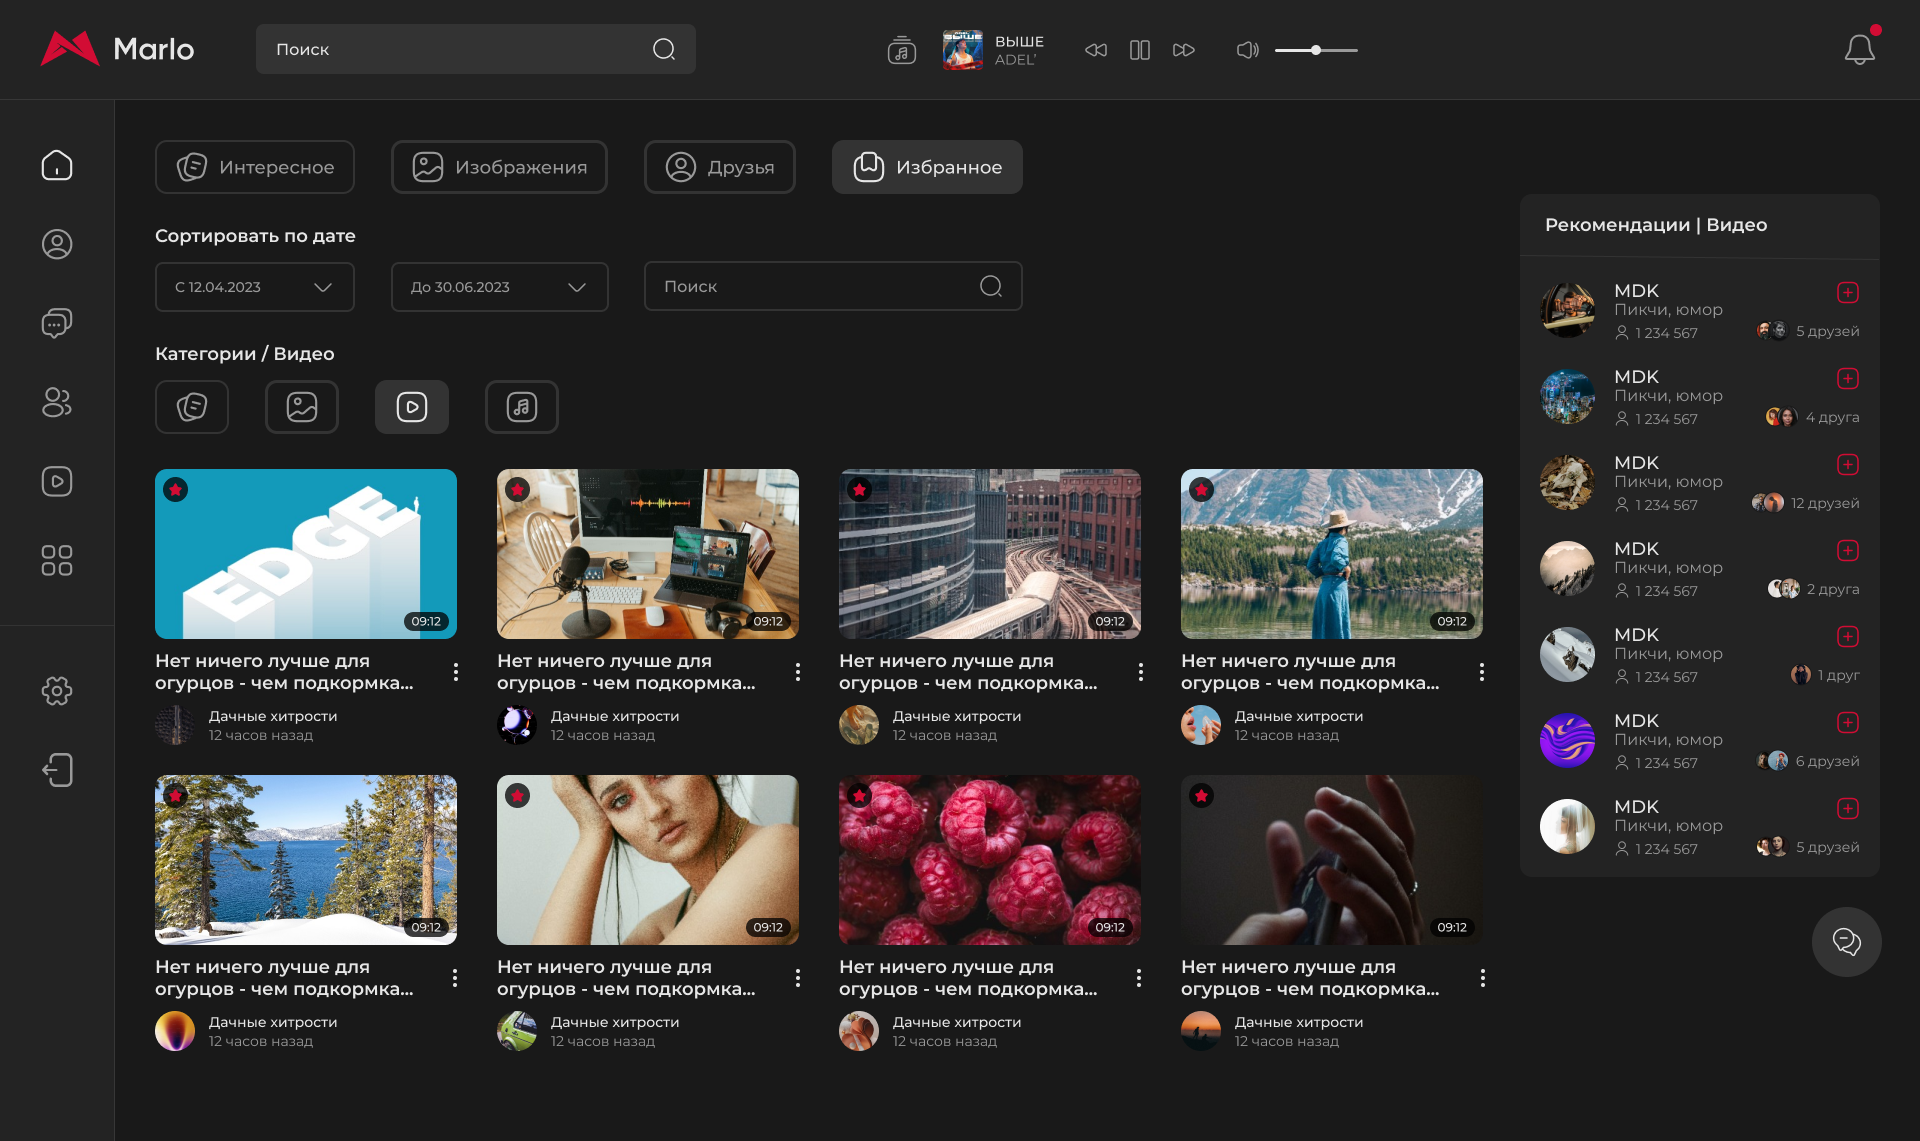1920x1141 pixels.
Task: Select the music category filter
Action: click(x=521, y=407)
